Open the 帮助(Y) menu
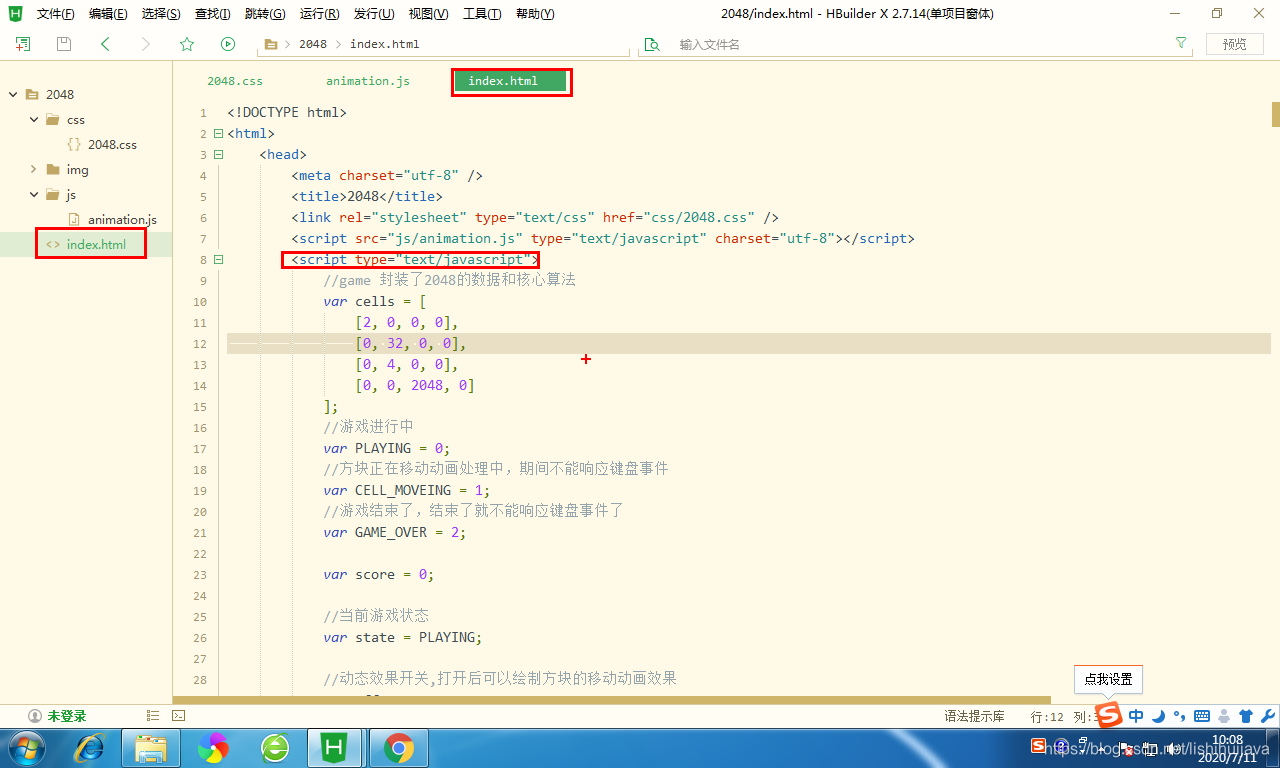This screenshot has height=768, width=1280. pos(535,14)
